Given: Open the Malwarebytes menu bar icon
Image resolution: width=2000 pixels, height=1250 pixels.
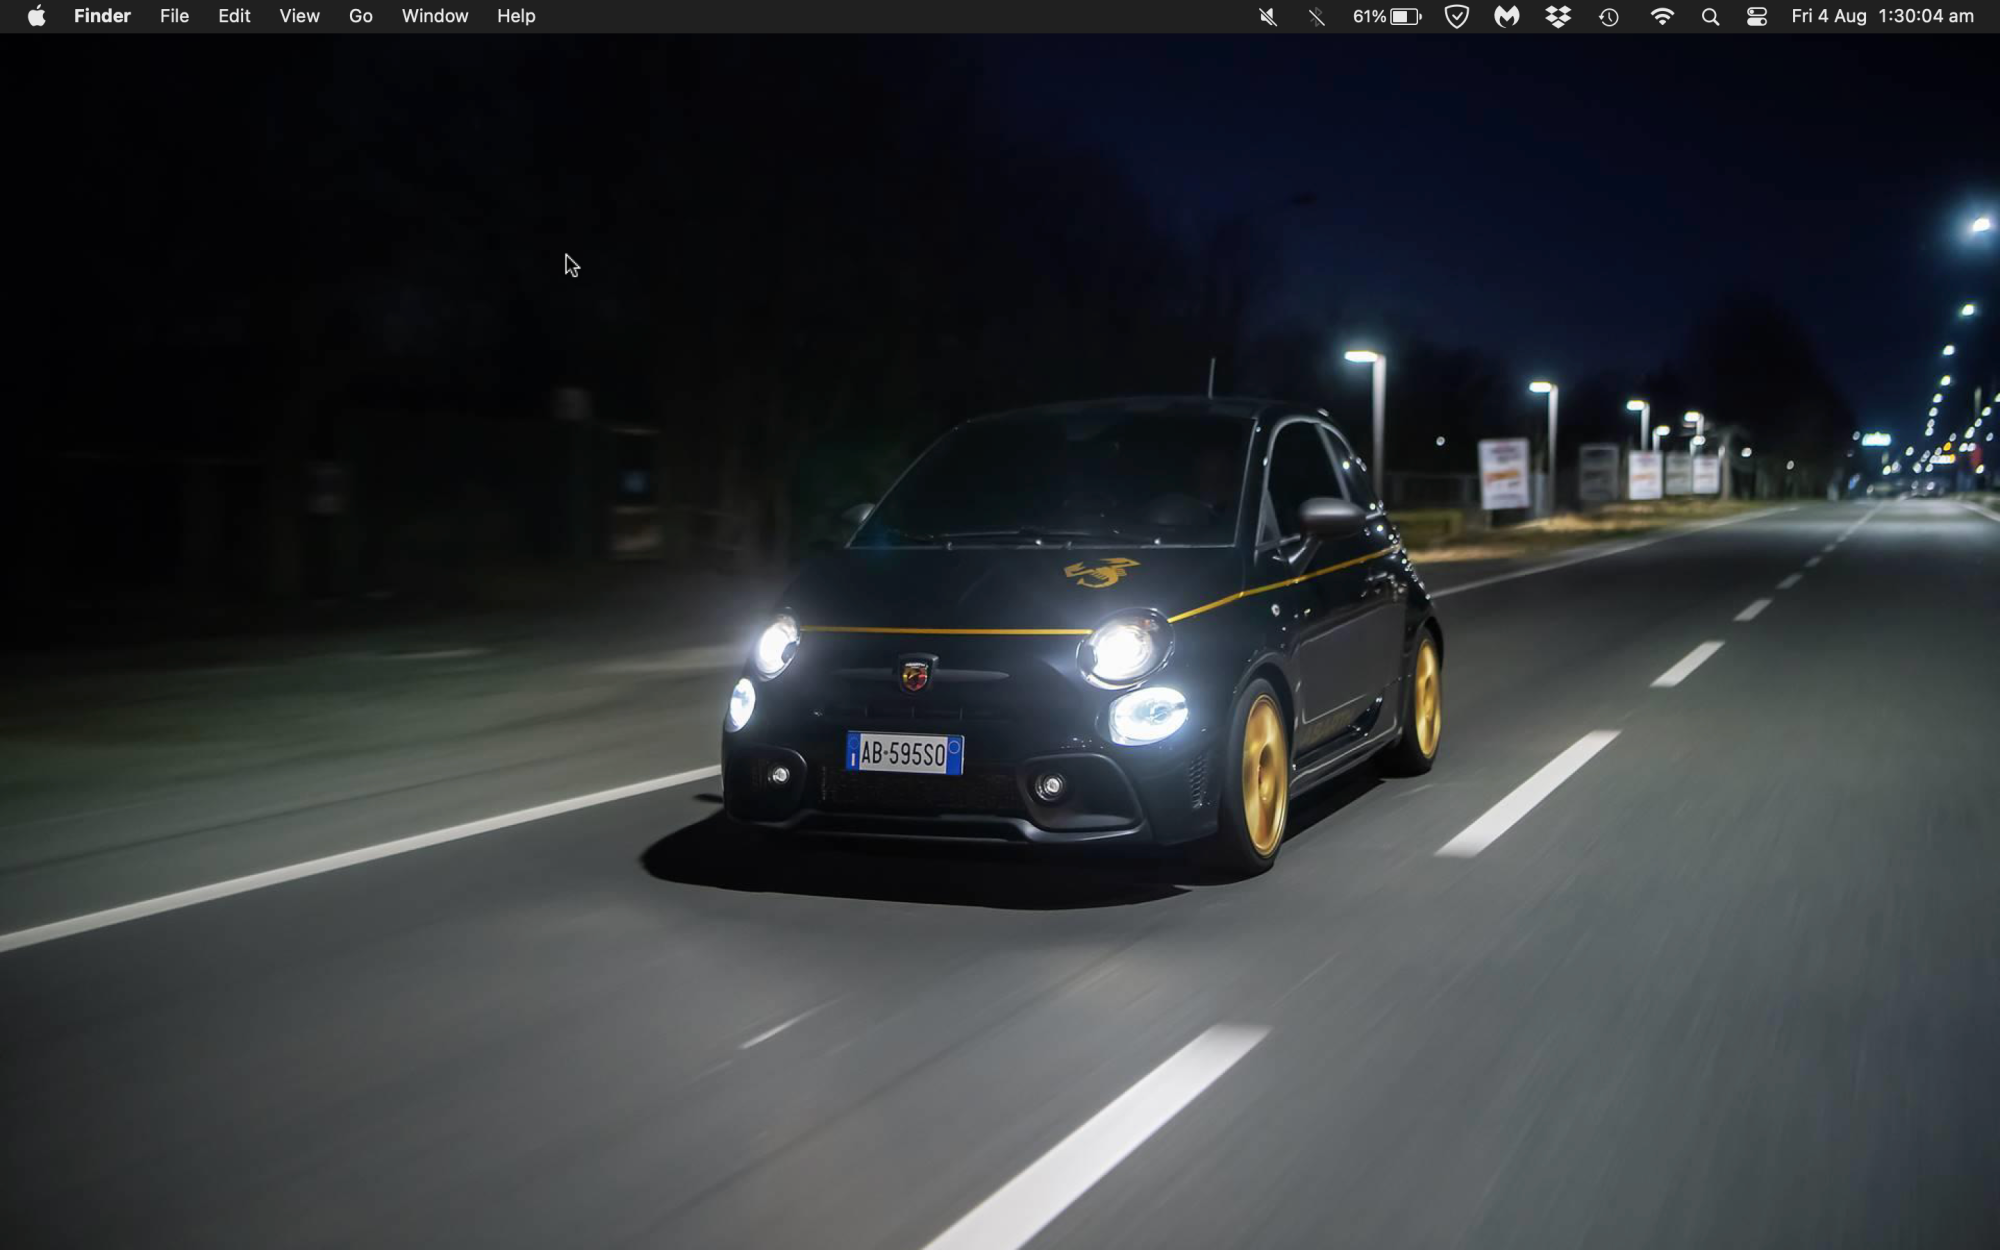Looking at the screenshot, I should click(1507, 16).
